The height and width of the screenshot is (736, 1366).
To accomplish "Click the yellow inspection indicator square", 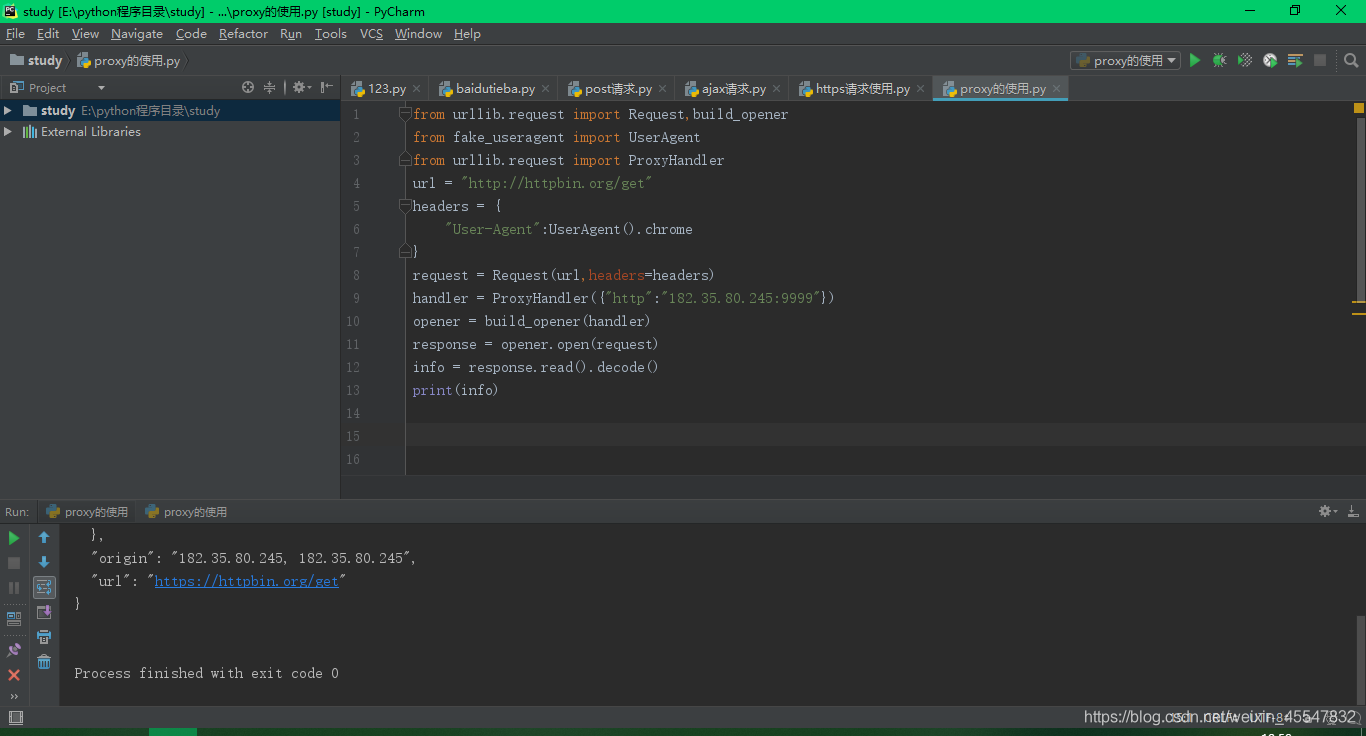I will (1359, 107).
